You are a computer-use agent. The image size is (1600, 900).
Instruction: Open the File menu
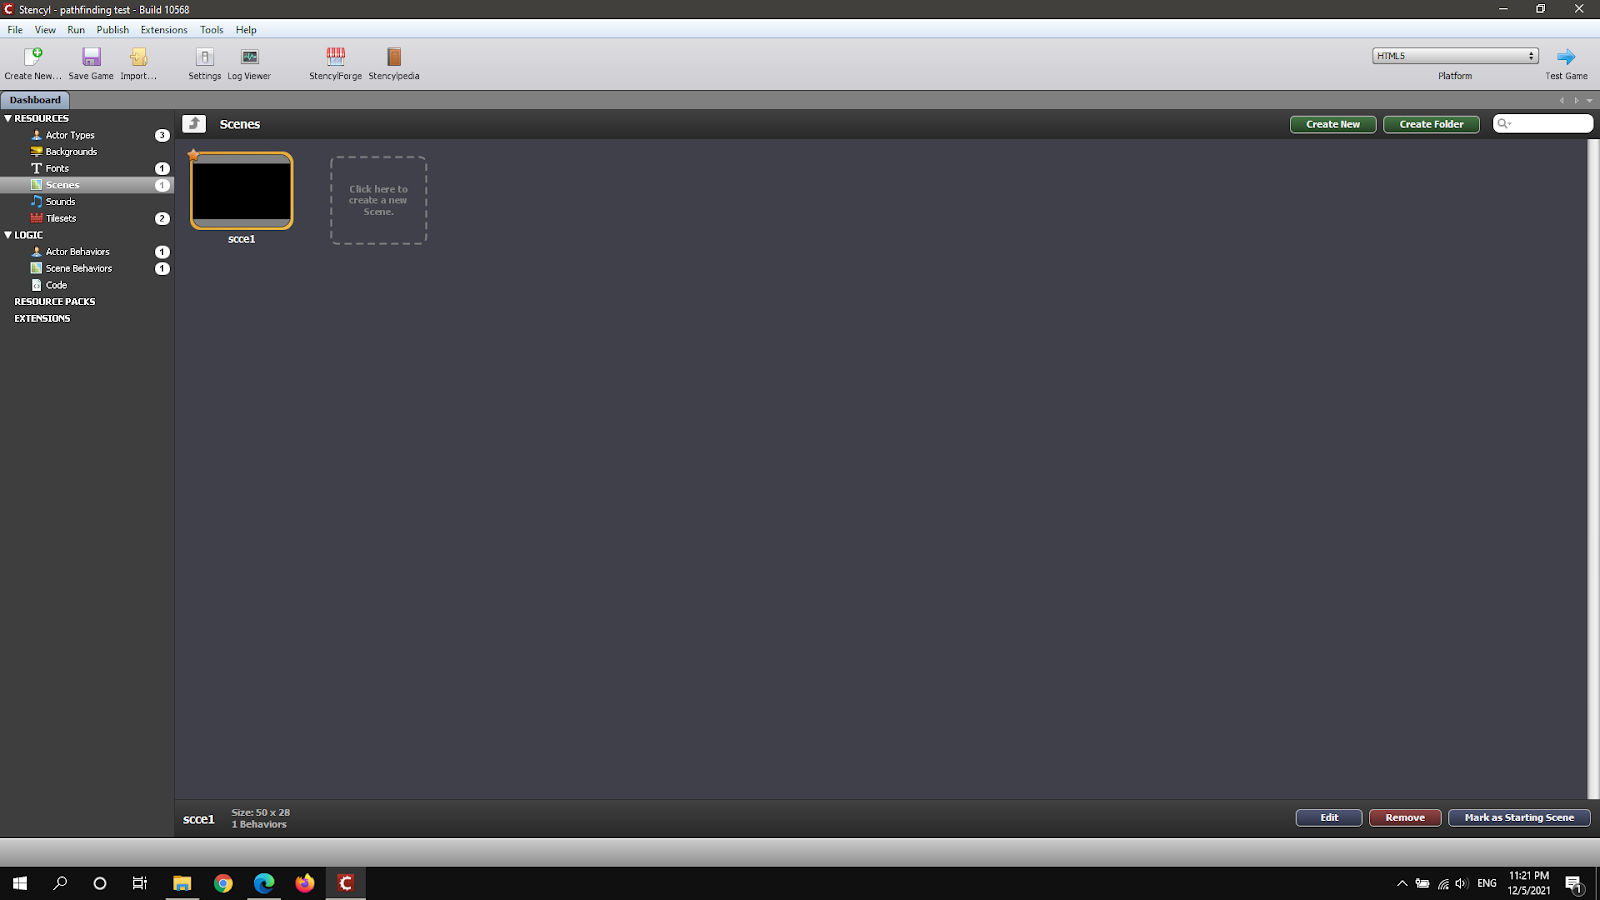click(x=15, y=30)
